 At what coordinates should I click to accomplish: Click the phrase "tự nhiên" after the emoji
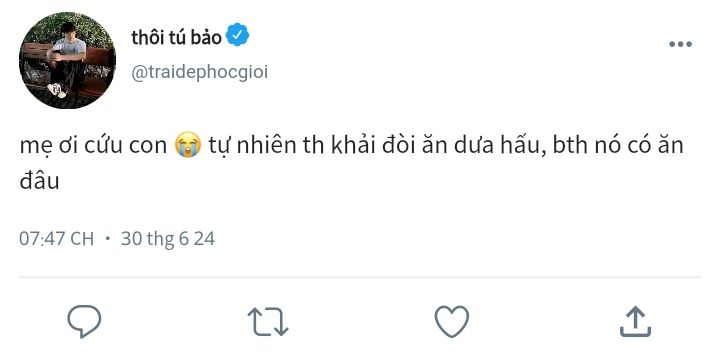[252, 145]
